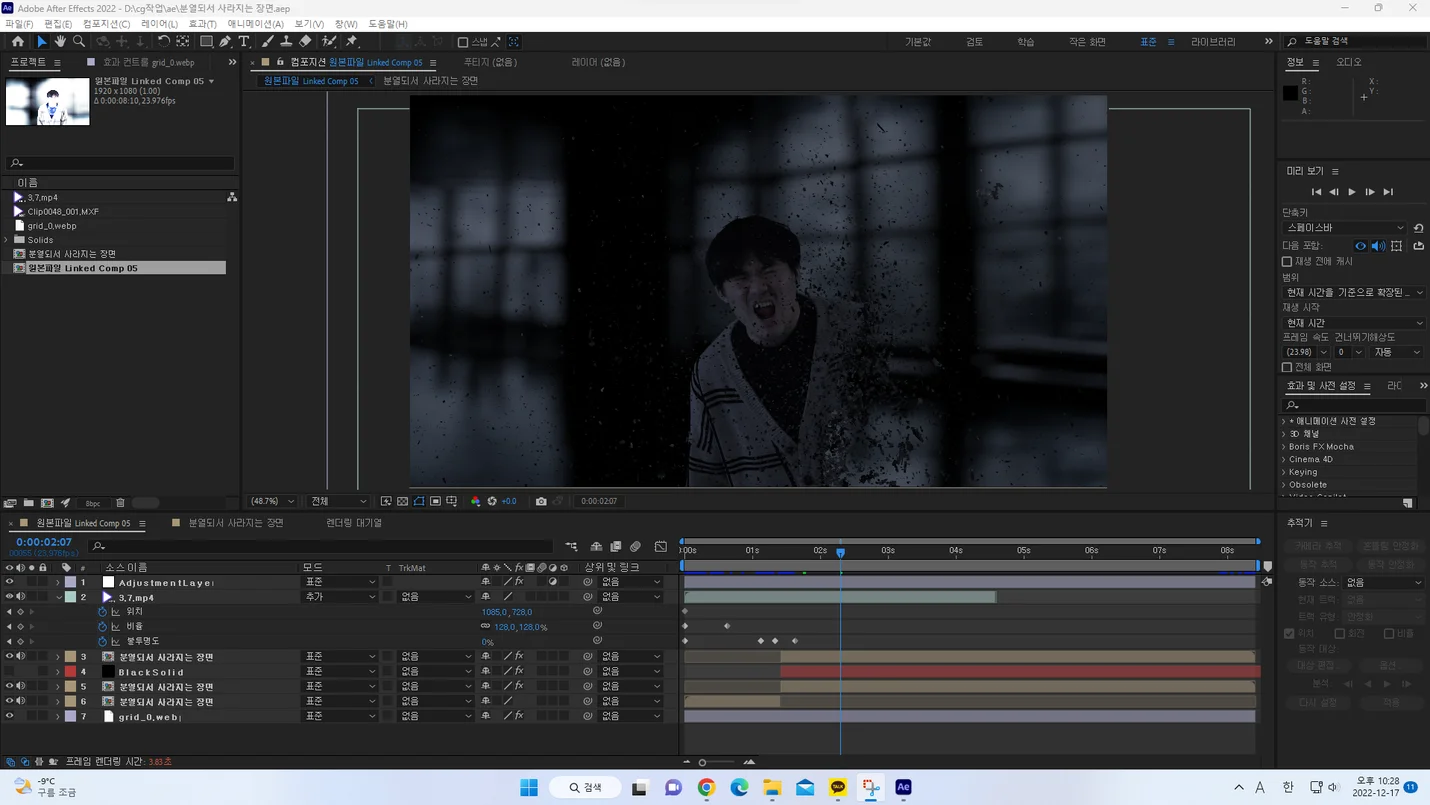
Task: Toggle the transparency grid icon in viewer
Action: click(x=402, y=501)
